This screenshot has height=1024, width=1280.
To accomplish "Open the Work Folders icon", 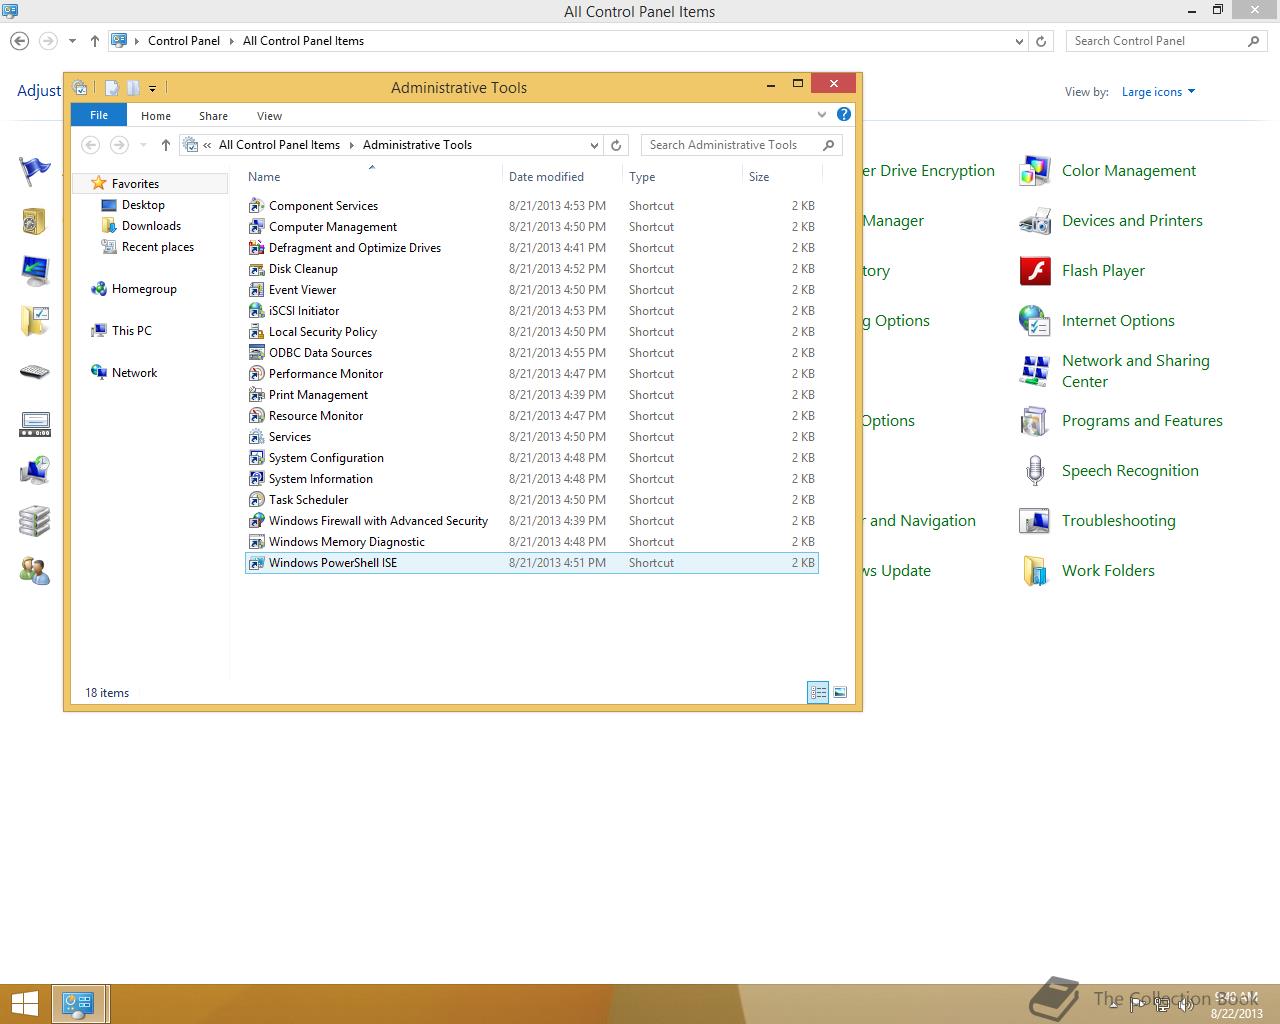I will point(1034,571).
